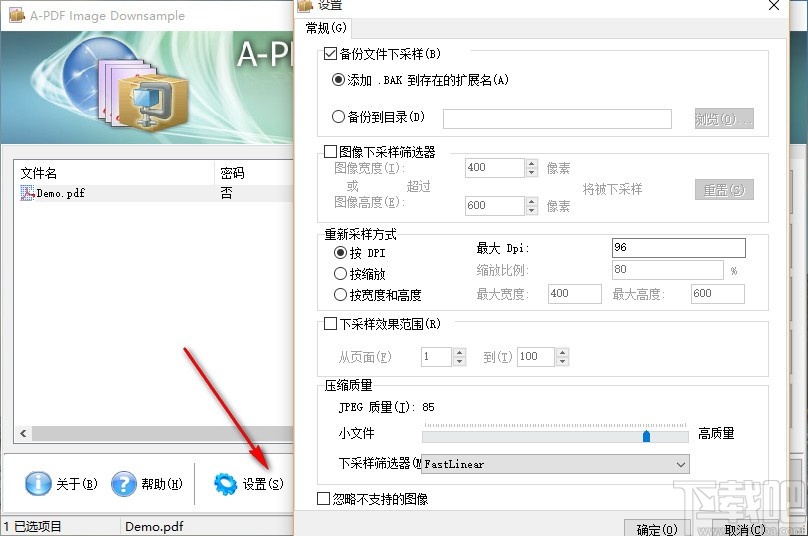Viewport: 808px width, 536px height.
Task: Click file list scrollbar left arrow
Action: point(23,433)
